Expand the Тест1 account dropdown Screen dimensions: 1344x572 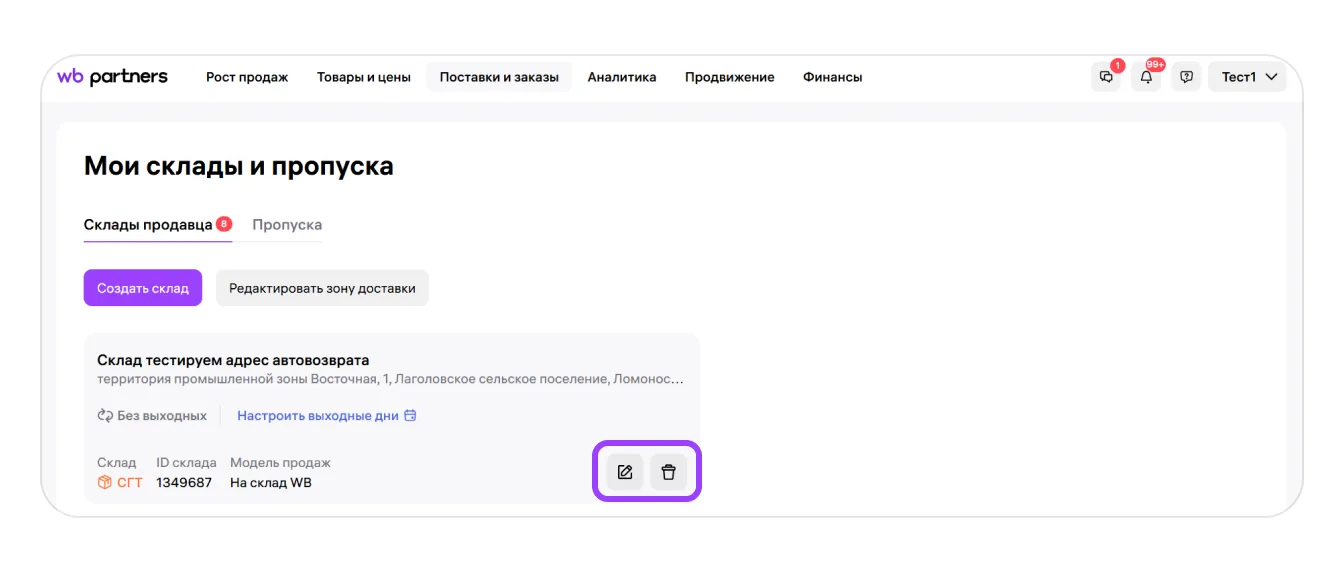tap(1248, 77)
